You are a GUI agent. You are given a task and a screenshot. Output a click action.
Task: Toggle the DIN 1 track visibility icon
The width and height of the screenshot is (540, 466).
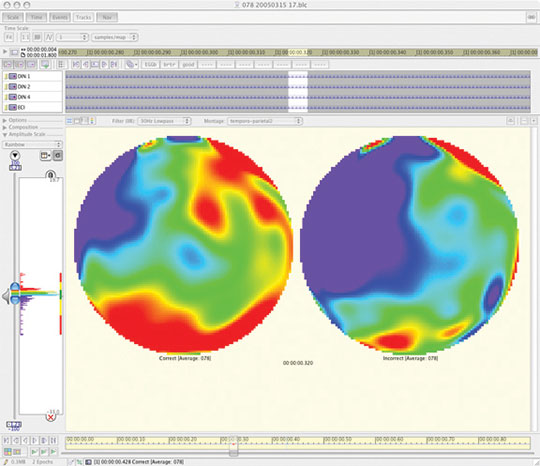(x=13, y=76)
